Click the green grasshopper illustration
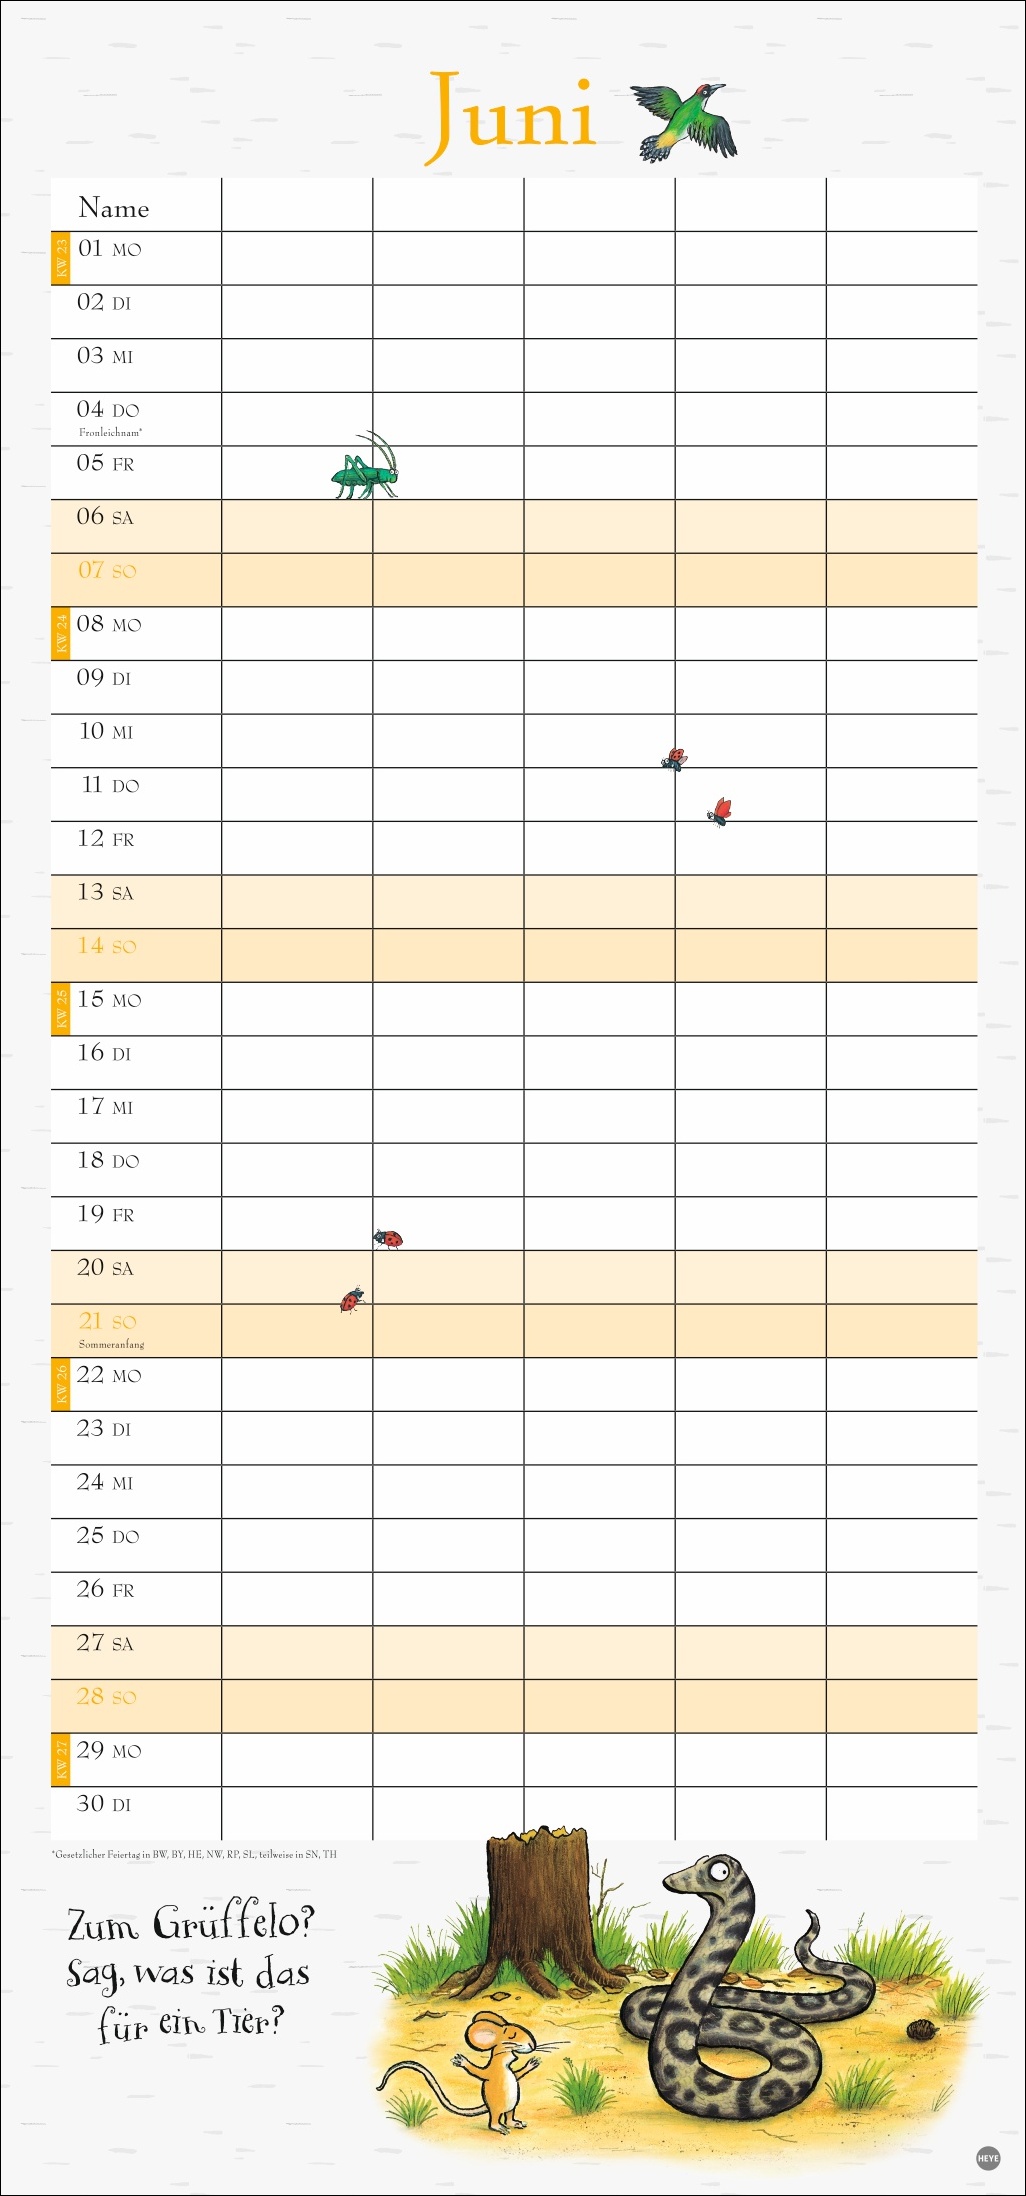 click(x=365, y=468)
